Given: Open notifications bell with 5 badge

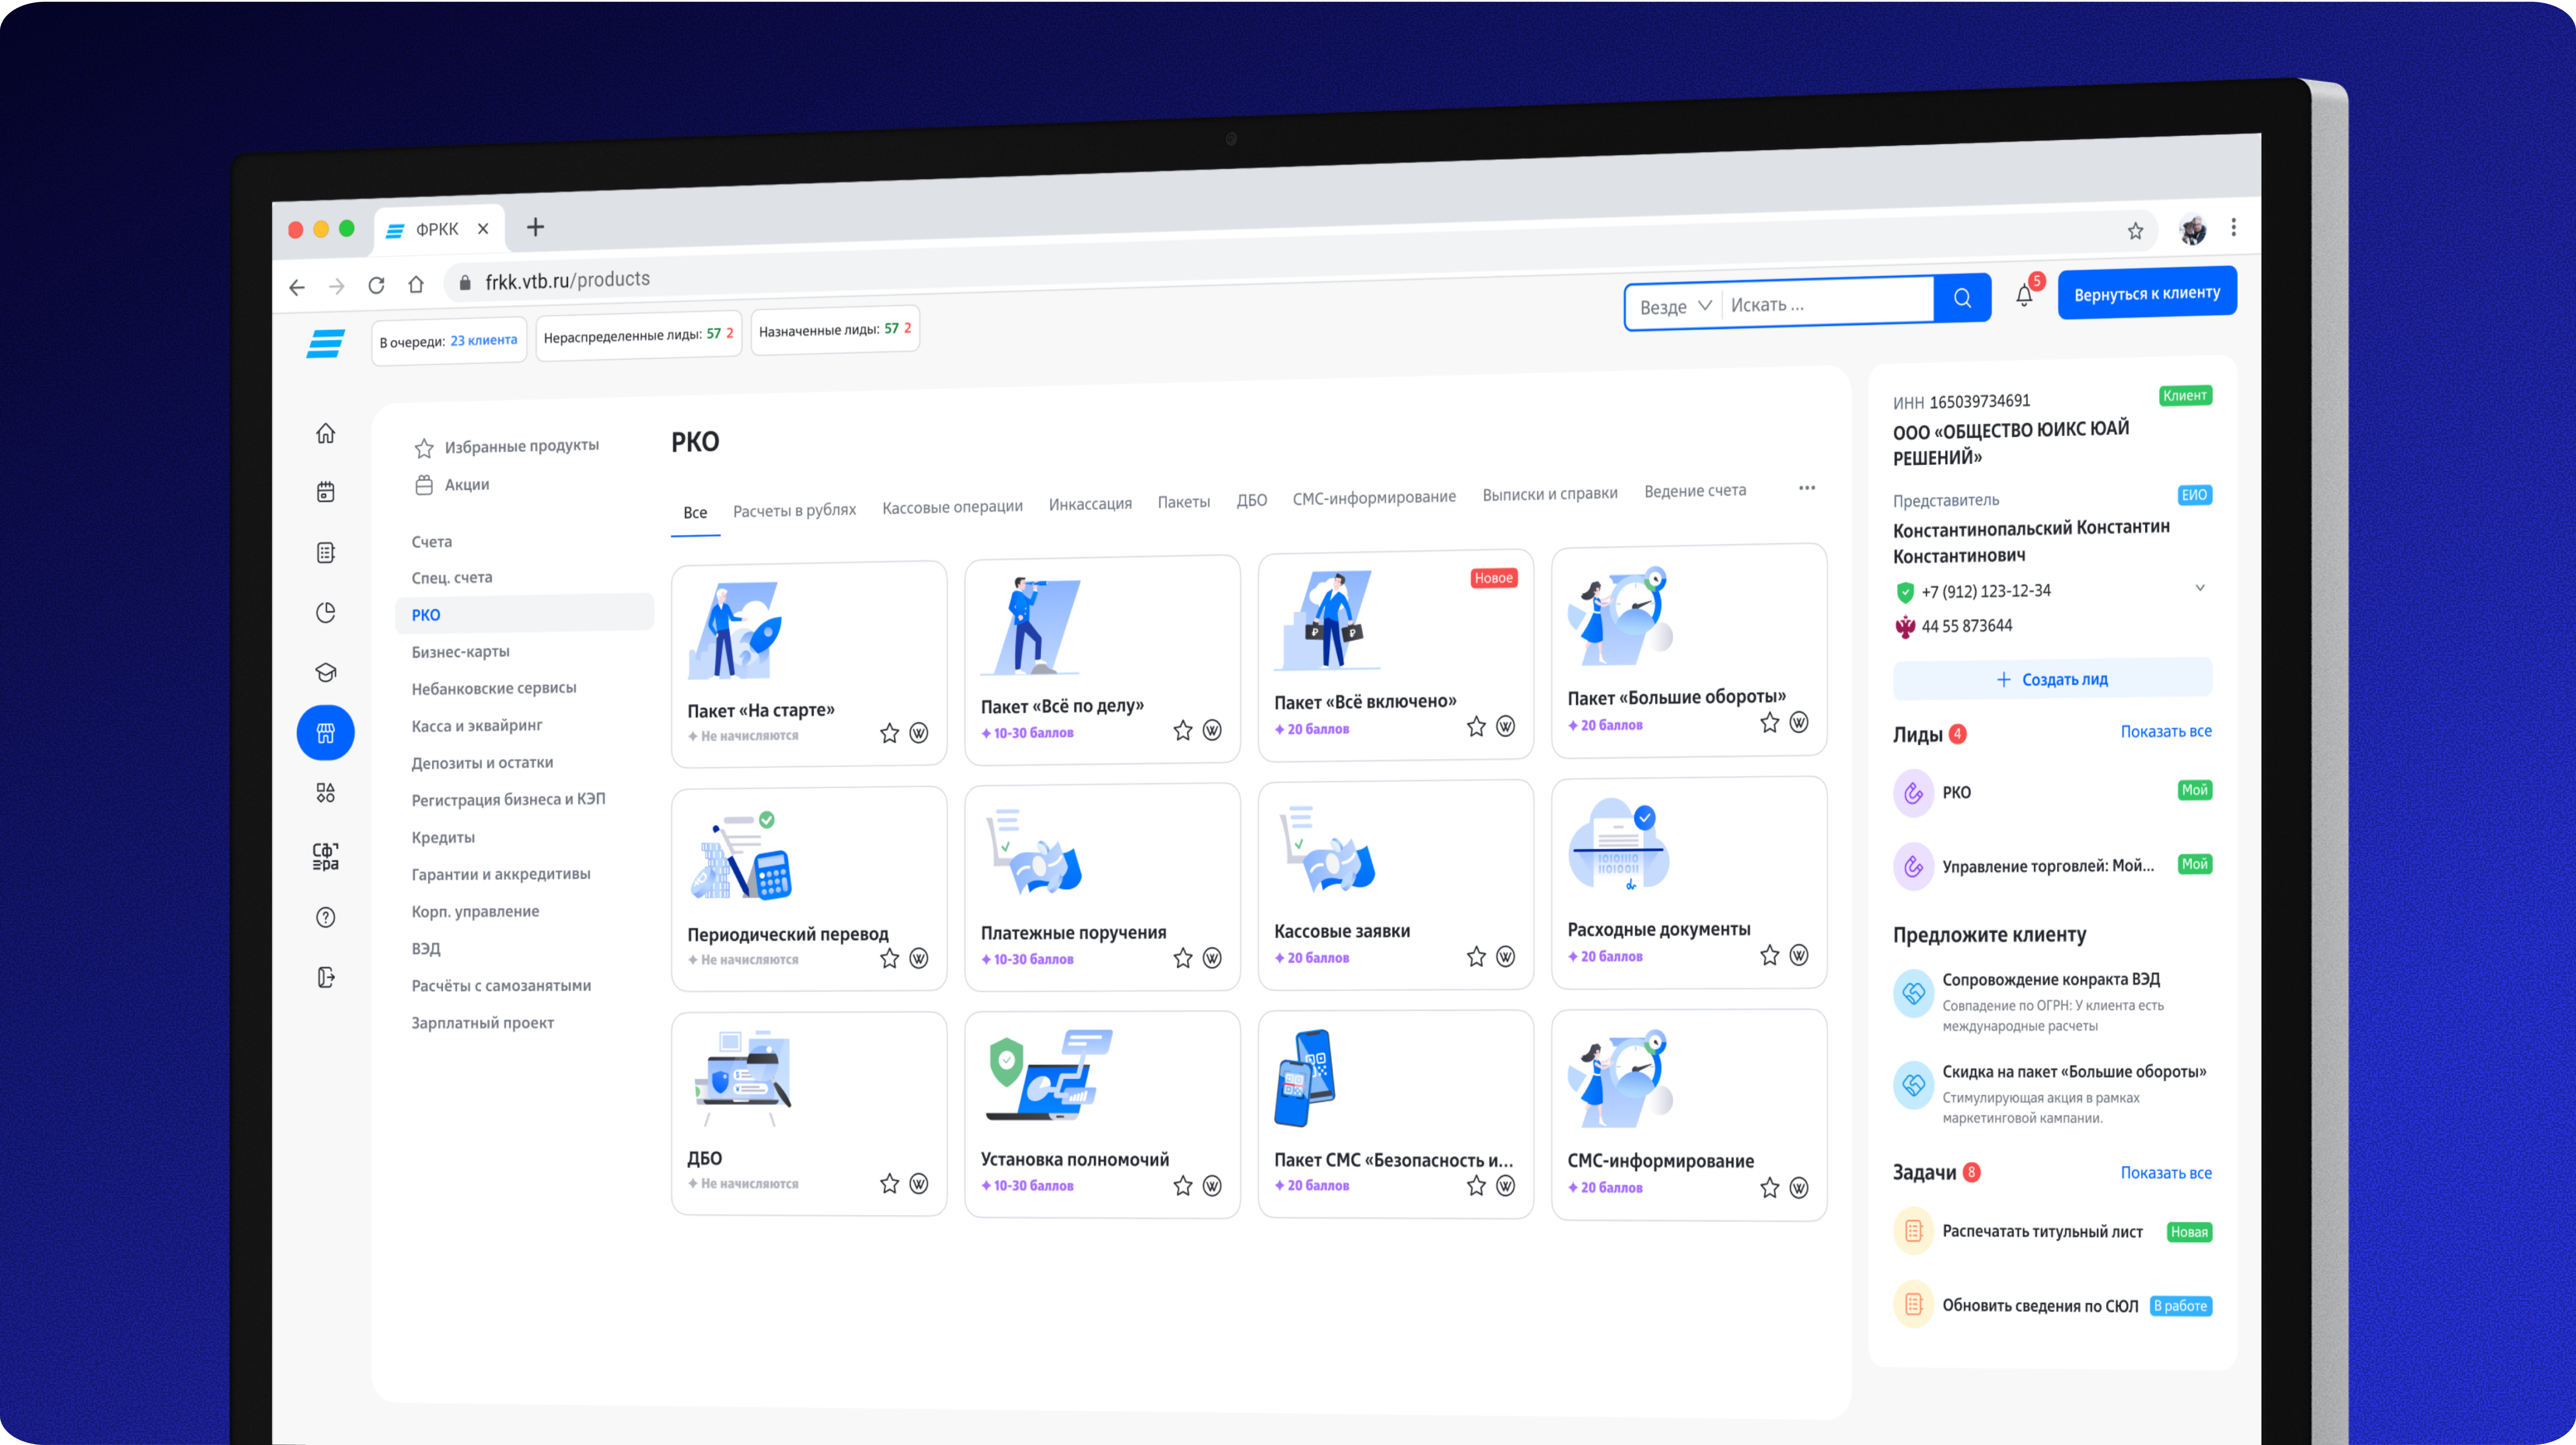Looking at the screenshot, I should (2025, 295).
